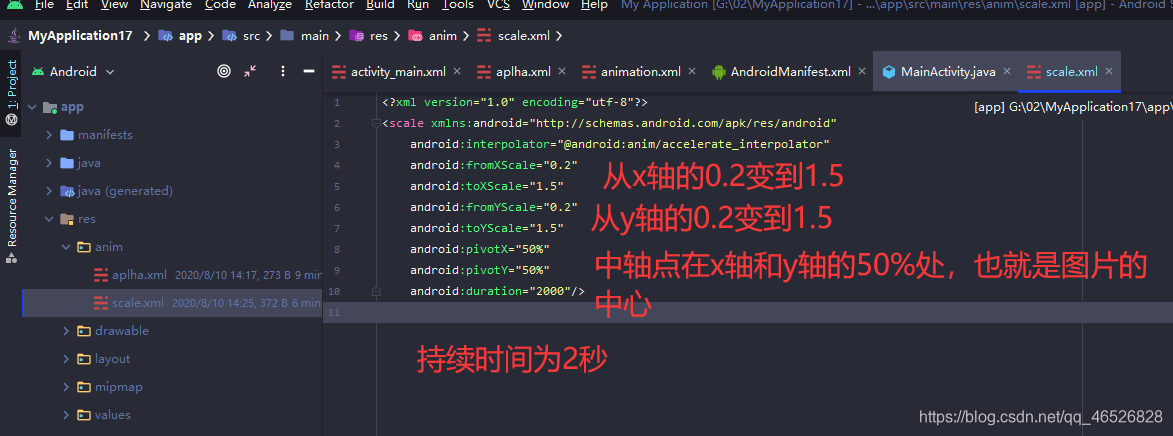The height and width of the screenshot is (436, 1173).
Task: Hide the Project panel with minus icon
Action: coord(308,71)
